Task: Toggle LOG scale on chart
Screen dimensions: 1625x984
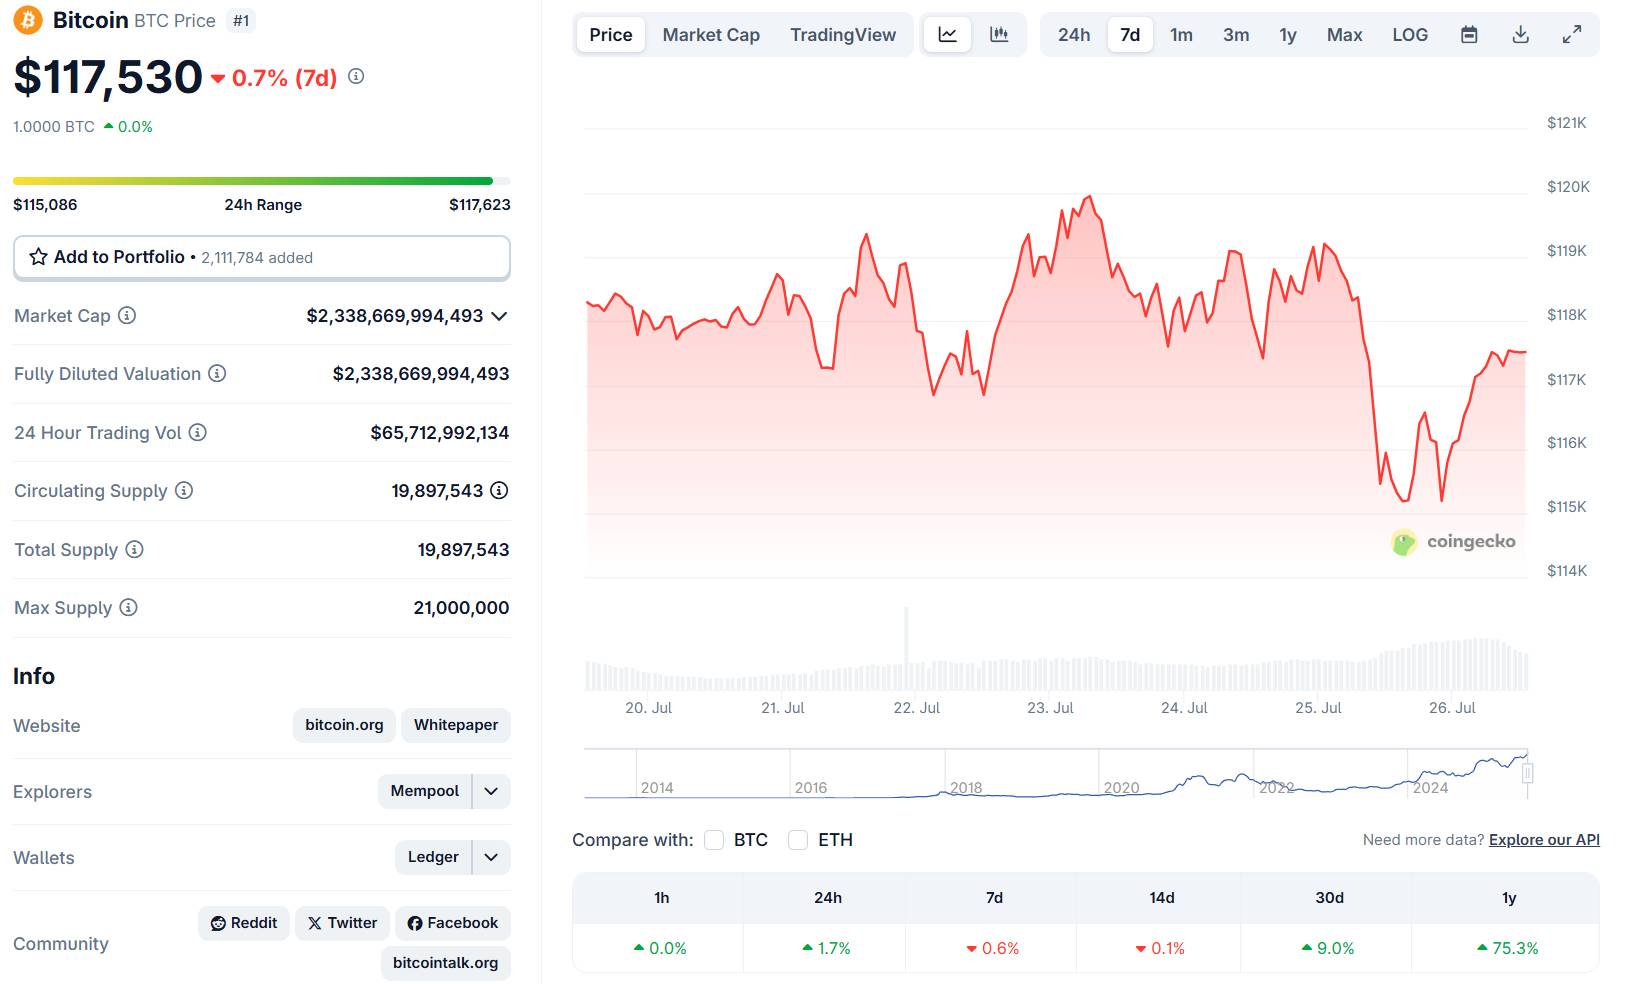Action: point(1410,35)
